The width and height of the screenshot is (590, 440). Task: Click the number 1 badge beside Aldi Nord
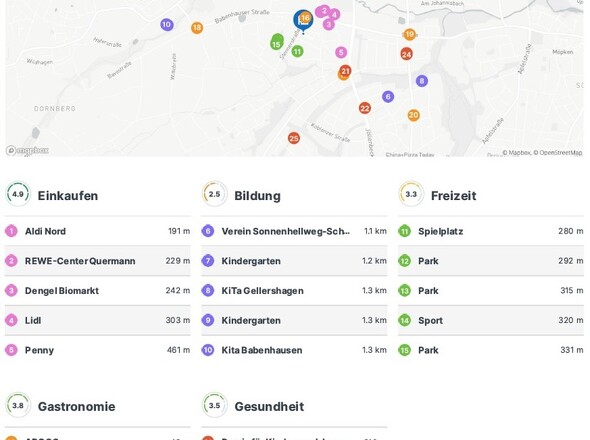click(x=11, y=231)
